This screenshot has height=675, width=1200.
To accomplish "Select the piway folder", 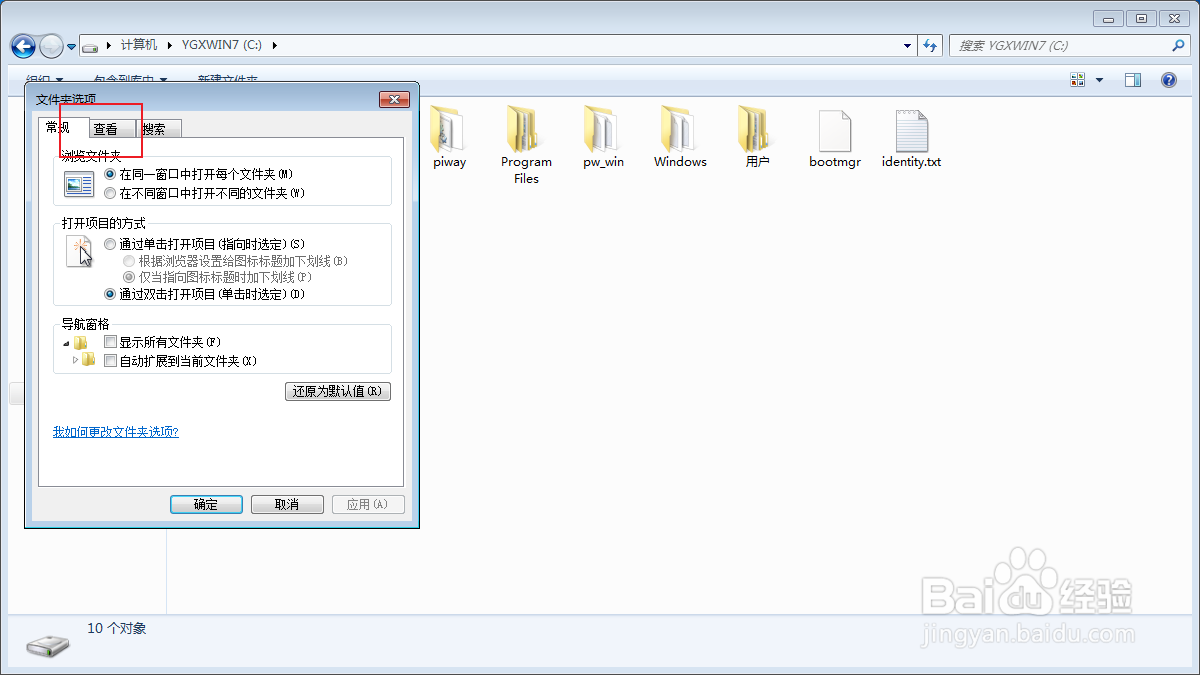I will [x=449, y=138].
